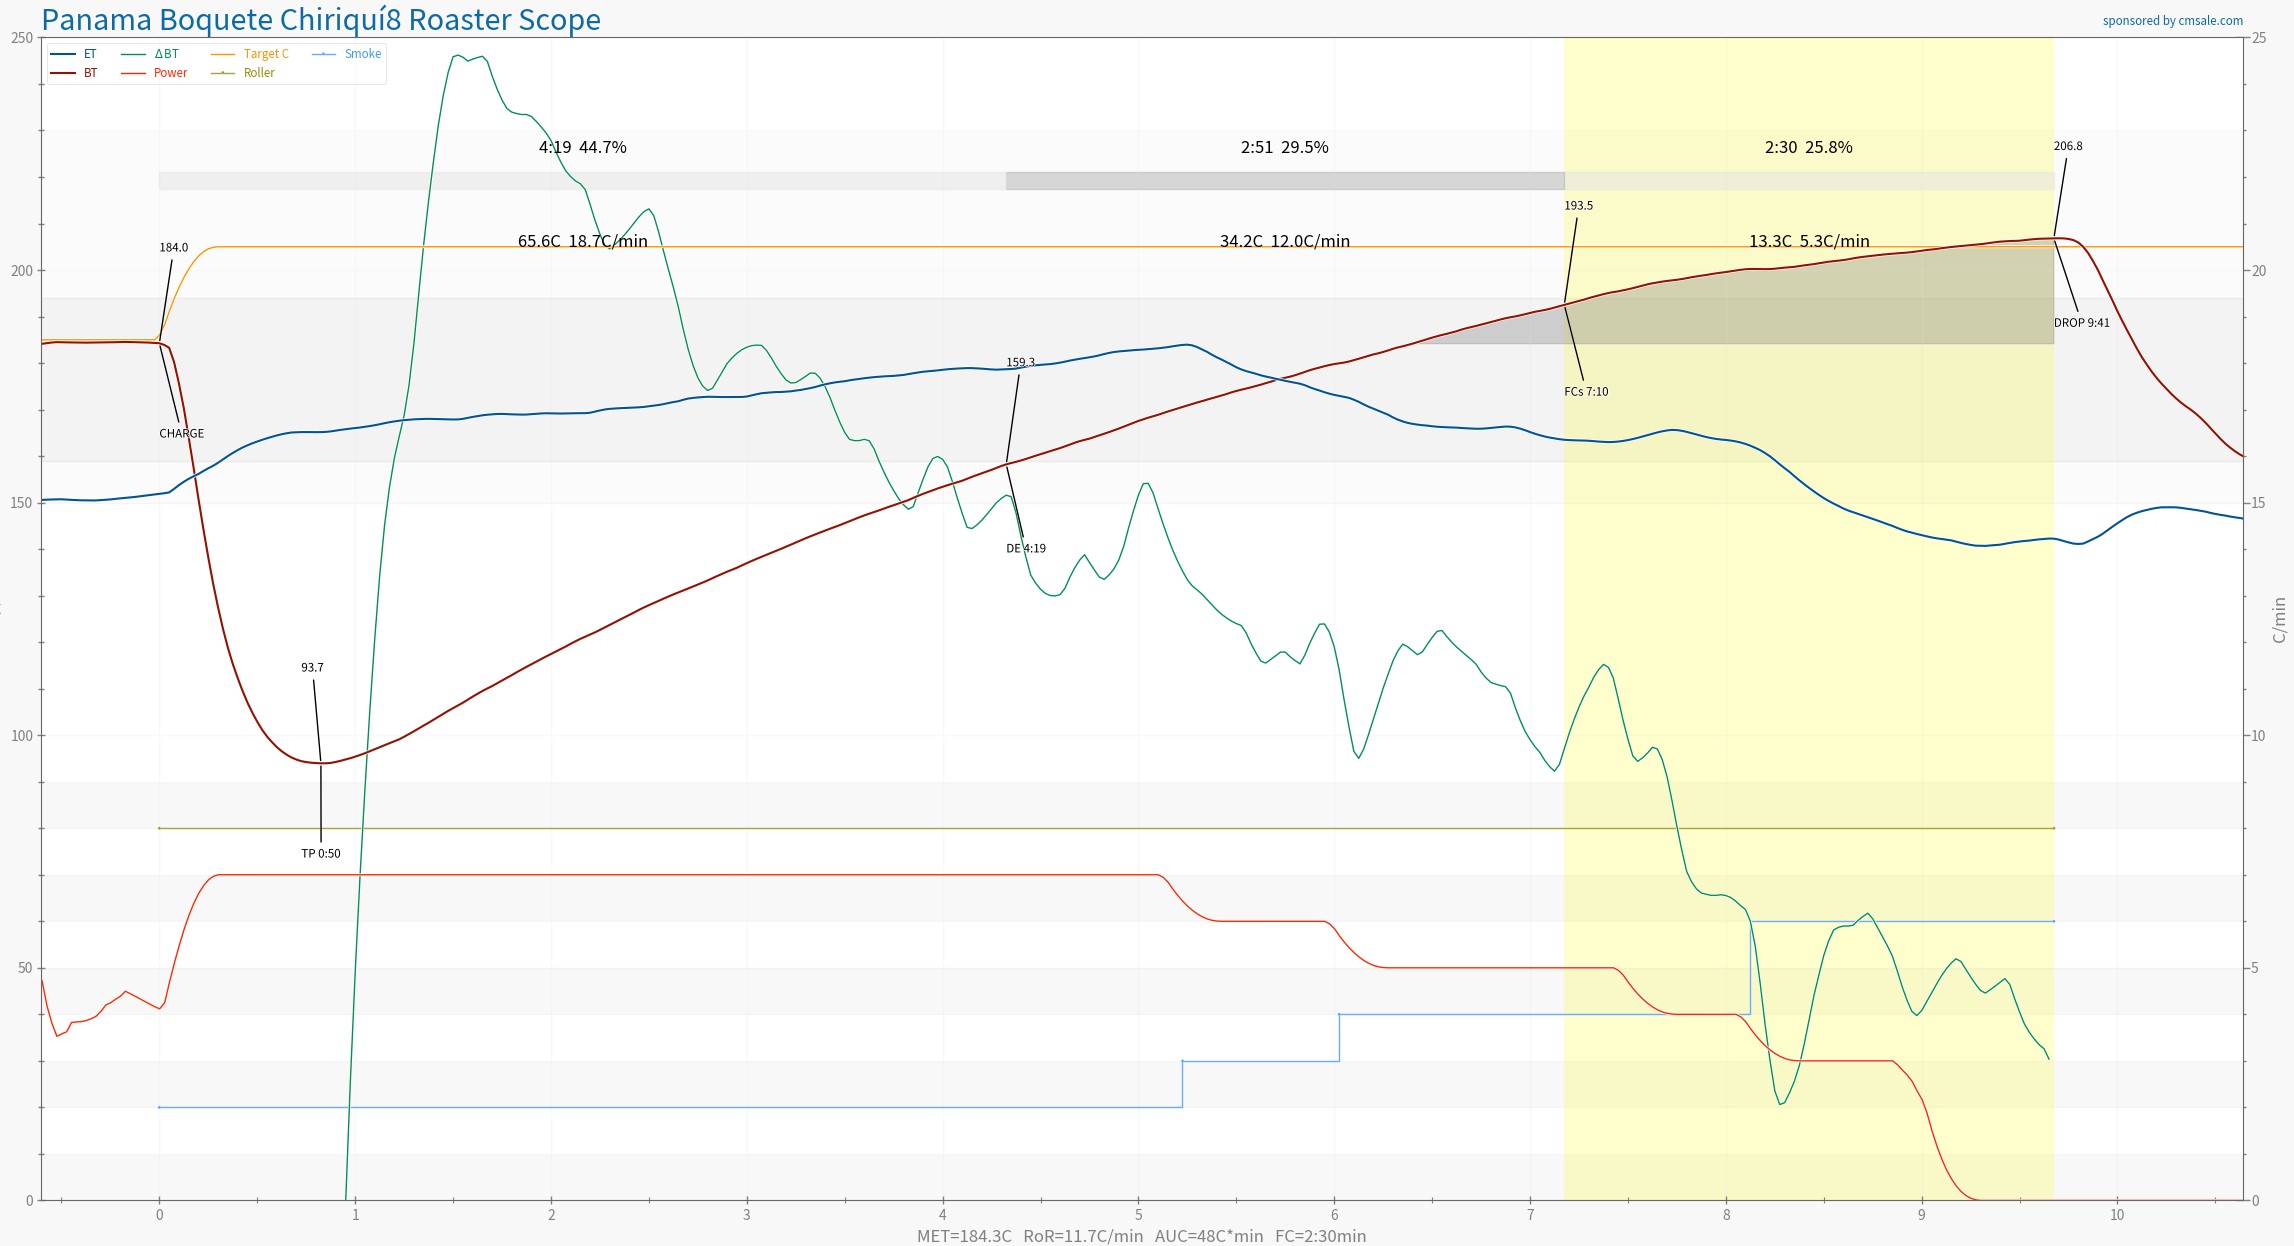Click the TP 0:50 annotation
The width and height of the screenshot is (2294, 1246).
320,854
